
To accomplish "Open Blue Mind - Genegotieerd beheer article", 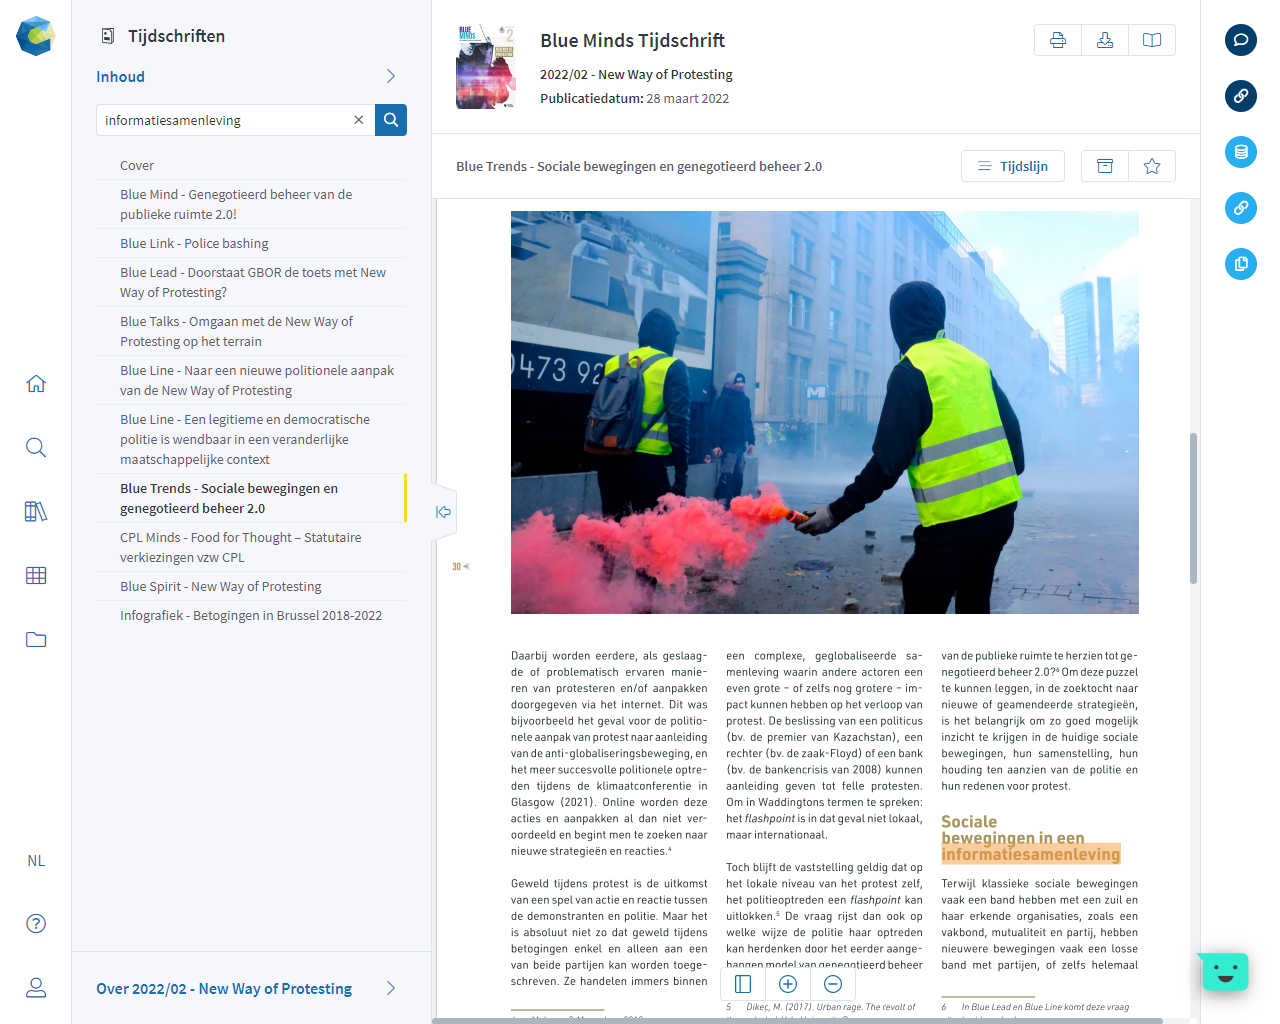I will tap(252, 204).
